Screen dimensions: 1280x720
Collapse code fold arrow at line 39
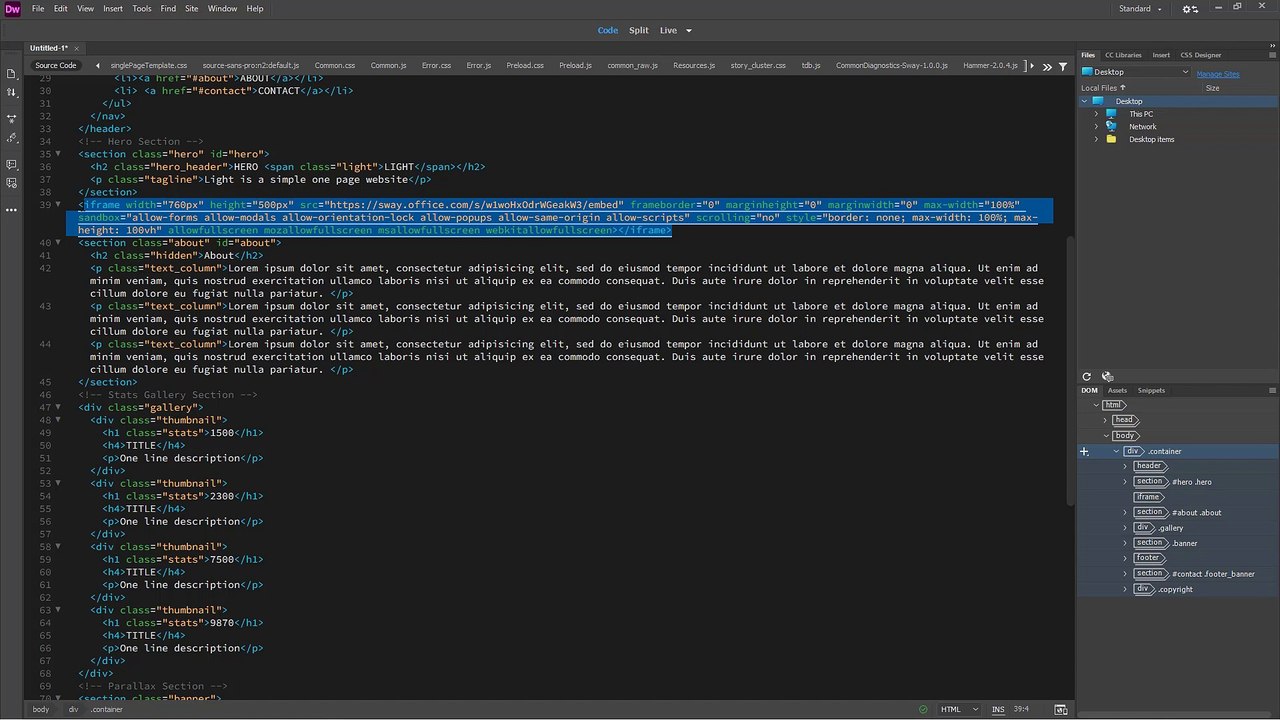point(58,205)
